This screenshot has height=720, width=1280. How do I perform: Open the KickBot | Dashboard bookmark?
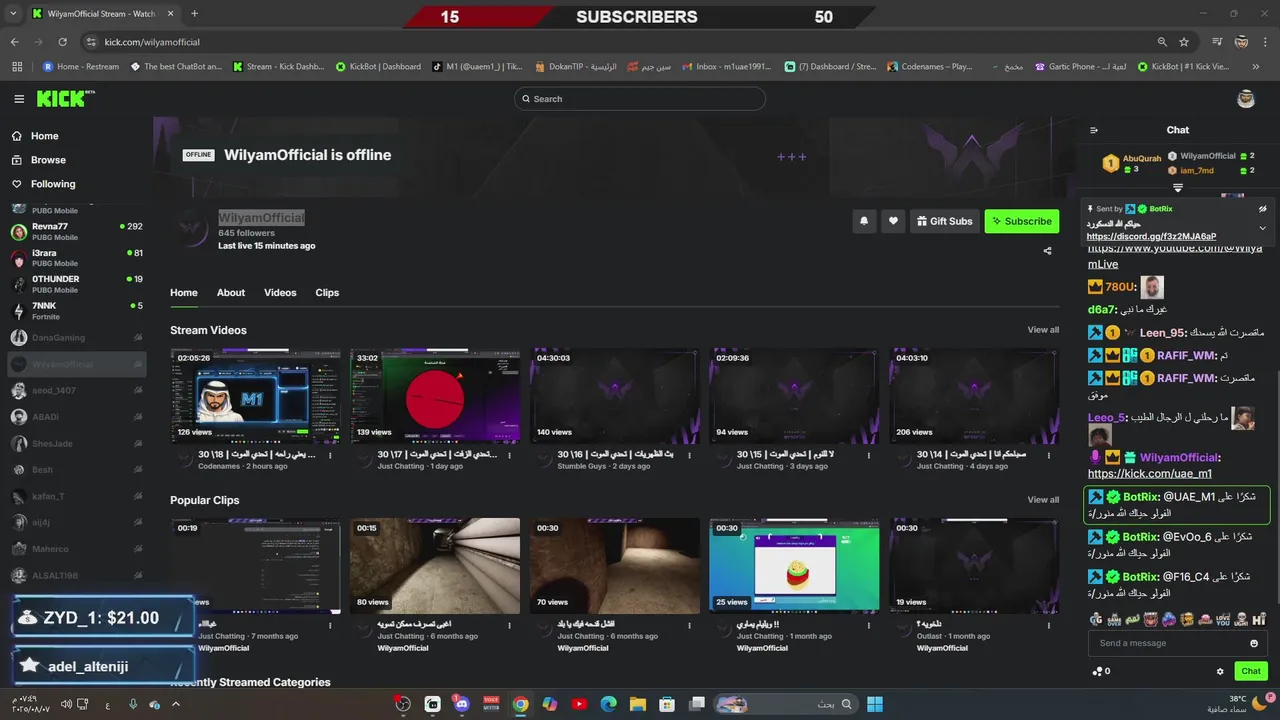point(378,67)
